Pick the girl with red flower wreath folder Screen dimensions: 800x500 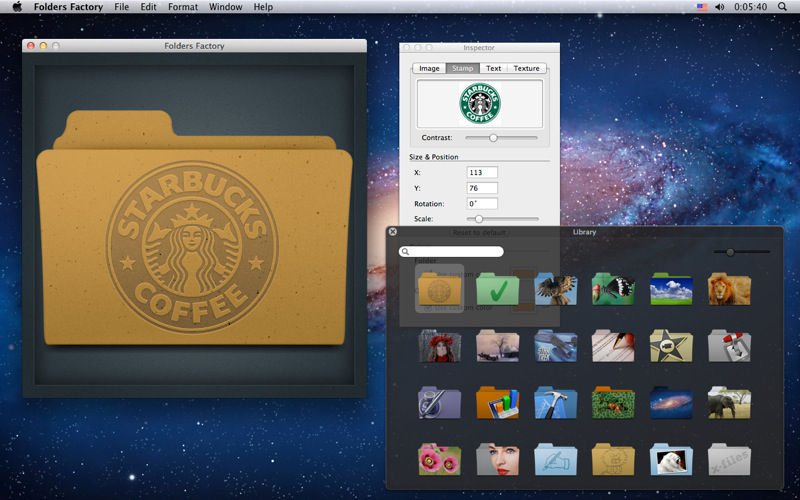[439, 346]
